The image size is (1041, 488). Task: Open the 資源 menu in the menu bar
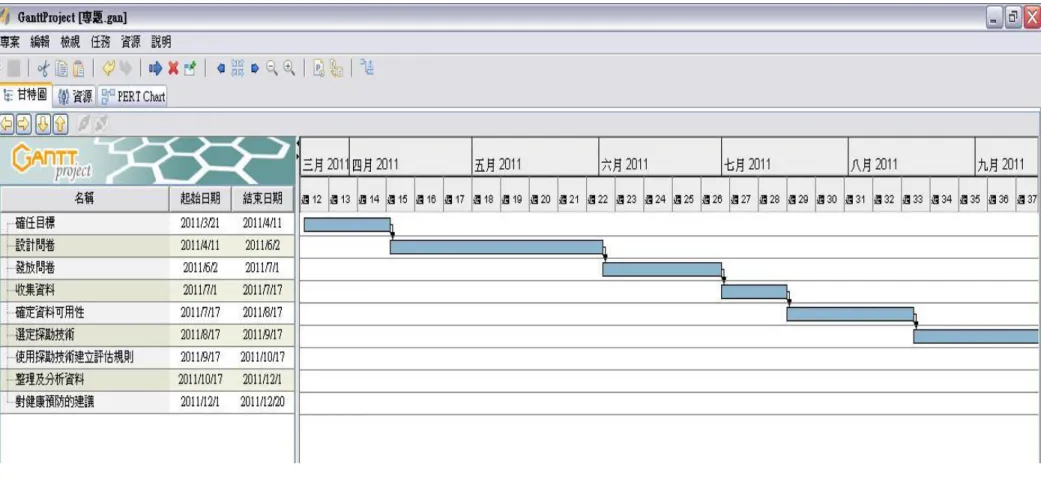131,42
